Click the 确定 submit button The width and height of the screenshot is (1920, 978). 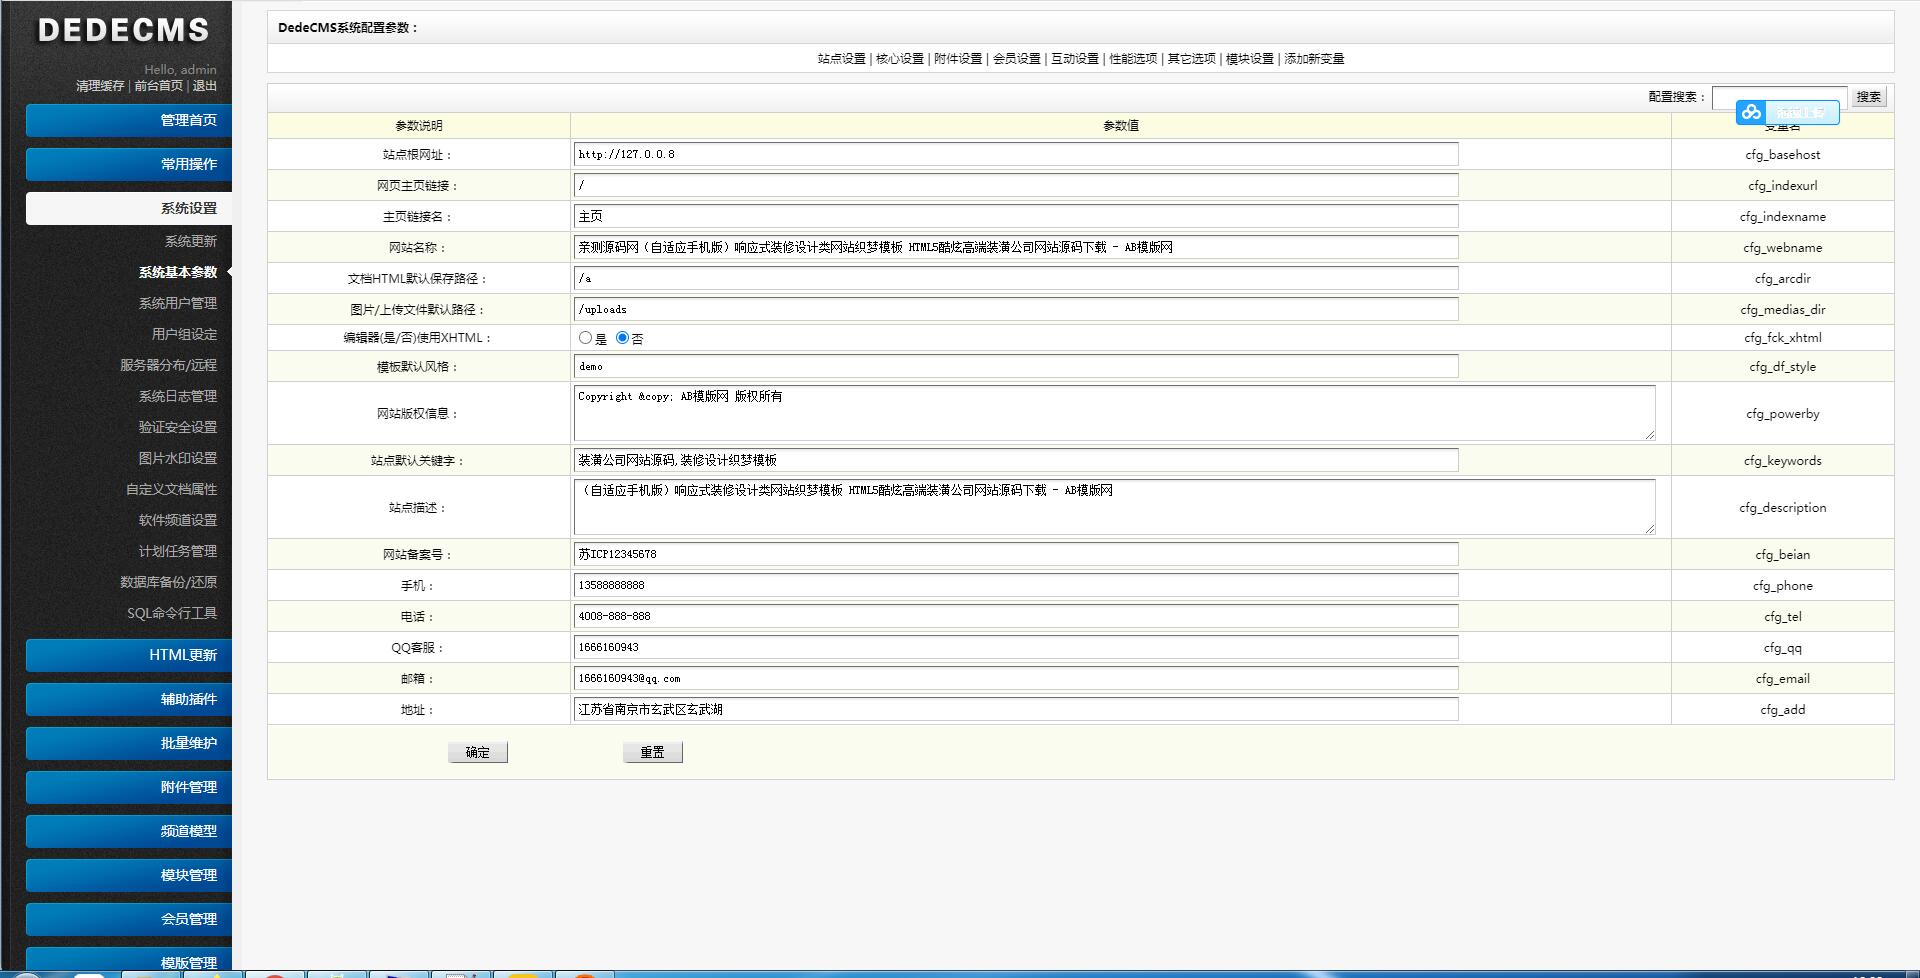(x=478, y=752)
